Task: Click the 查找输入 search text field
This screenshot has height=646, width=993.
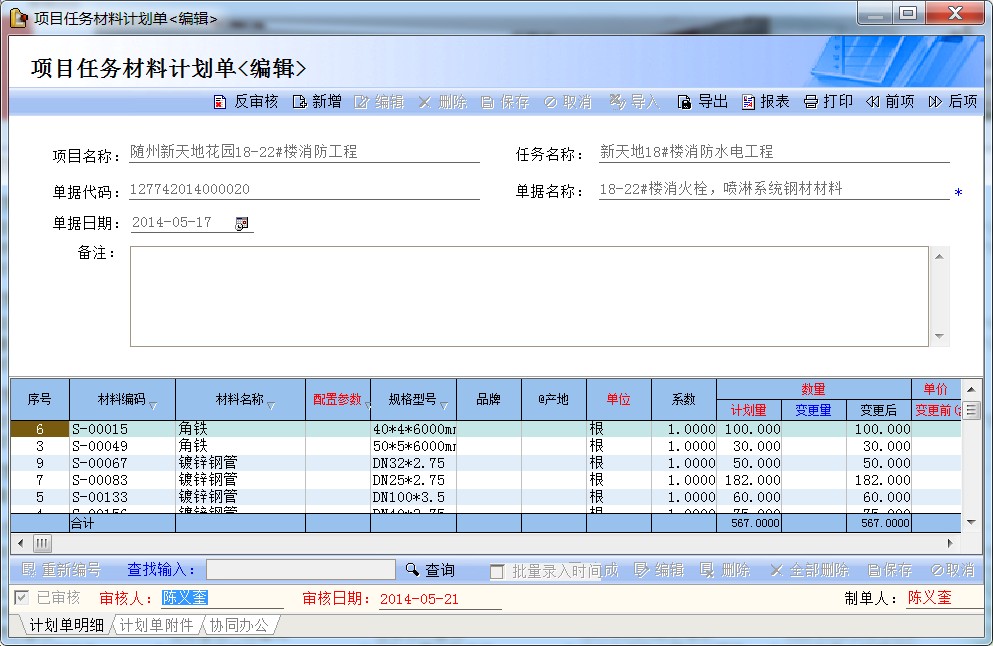Action: [300, 570]
